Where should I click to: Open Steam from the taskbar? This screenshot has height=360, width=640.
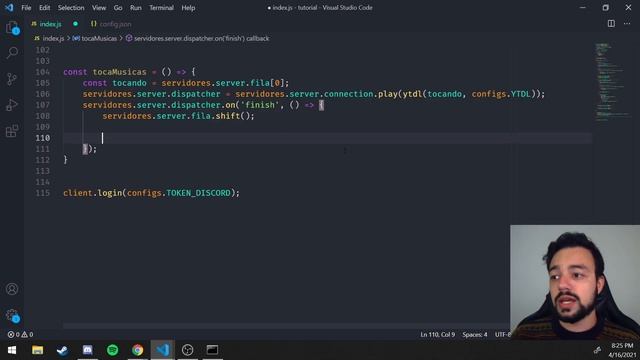62,350
